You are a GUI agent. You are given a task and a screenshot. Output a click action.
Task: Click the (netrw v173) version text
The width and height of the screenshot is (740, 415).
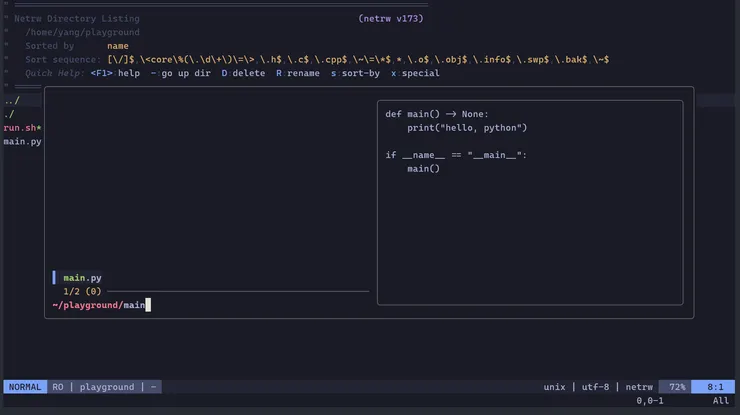[x=391, y=18]
